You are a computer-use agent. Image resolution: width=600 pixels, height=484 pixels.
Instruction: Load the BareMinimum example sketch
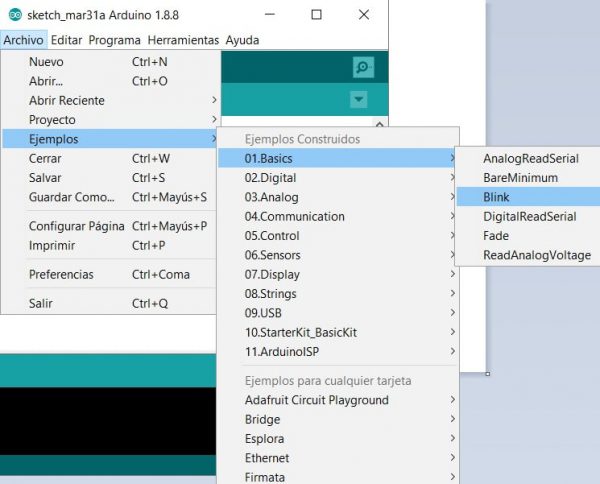coord(528,178)
